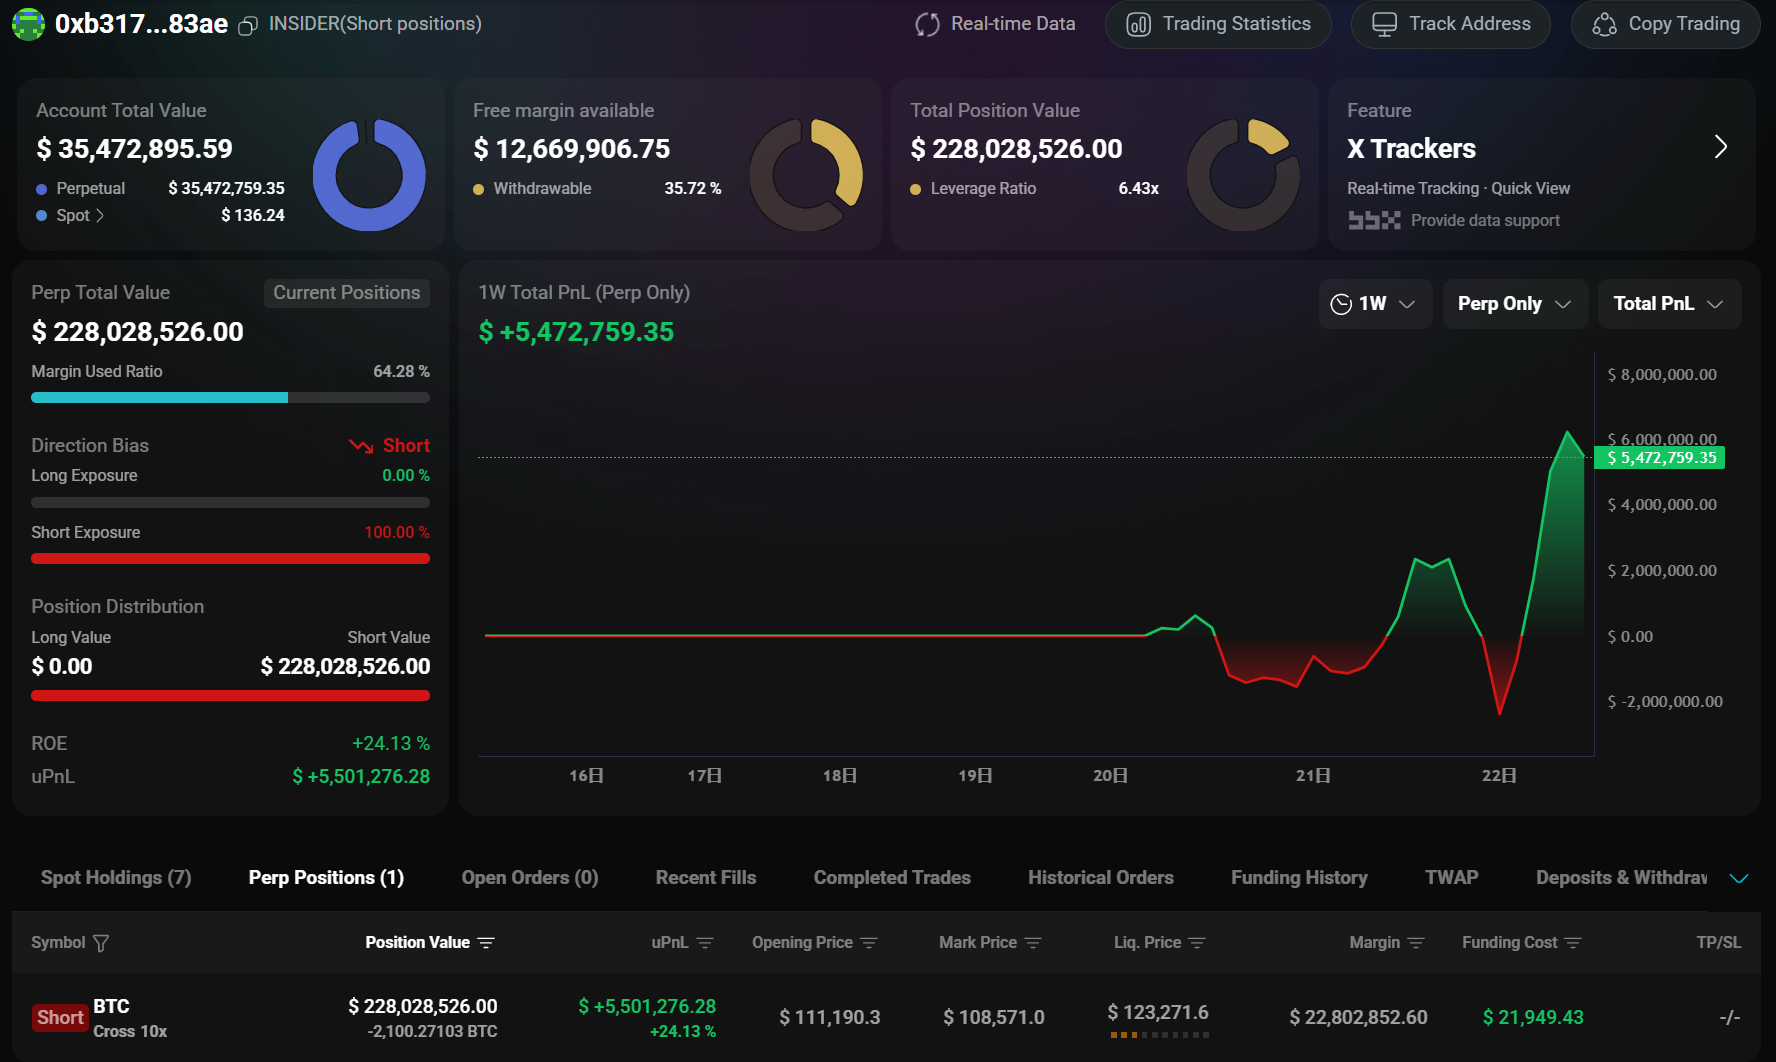Open the Perp Only dropdown

[x=1514, y=304]
